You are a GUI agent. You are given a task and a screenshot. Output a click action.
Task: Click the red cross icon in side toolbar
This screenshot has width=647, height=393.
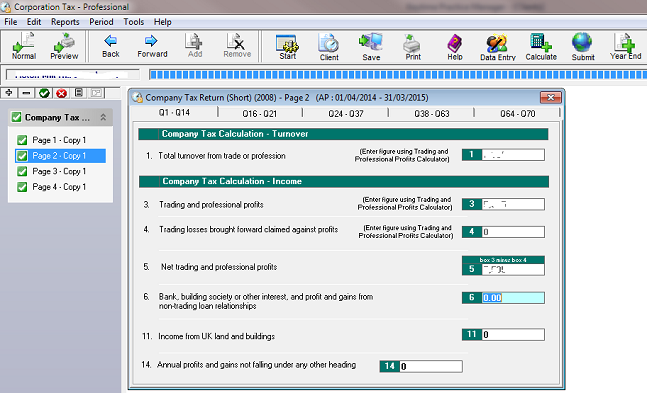[61, 93]
